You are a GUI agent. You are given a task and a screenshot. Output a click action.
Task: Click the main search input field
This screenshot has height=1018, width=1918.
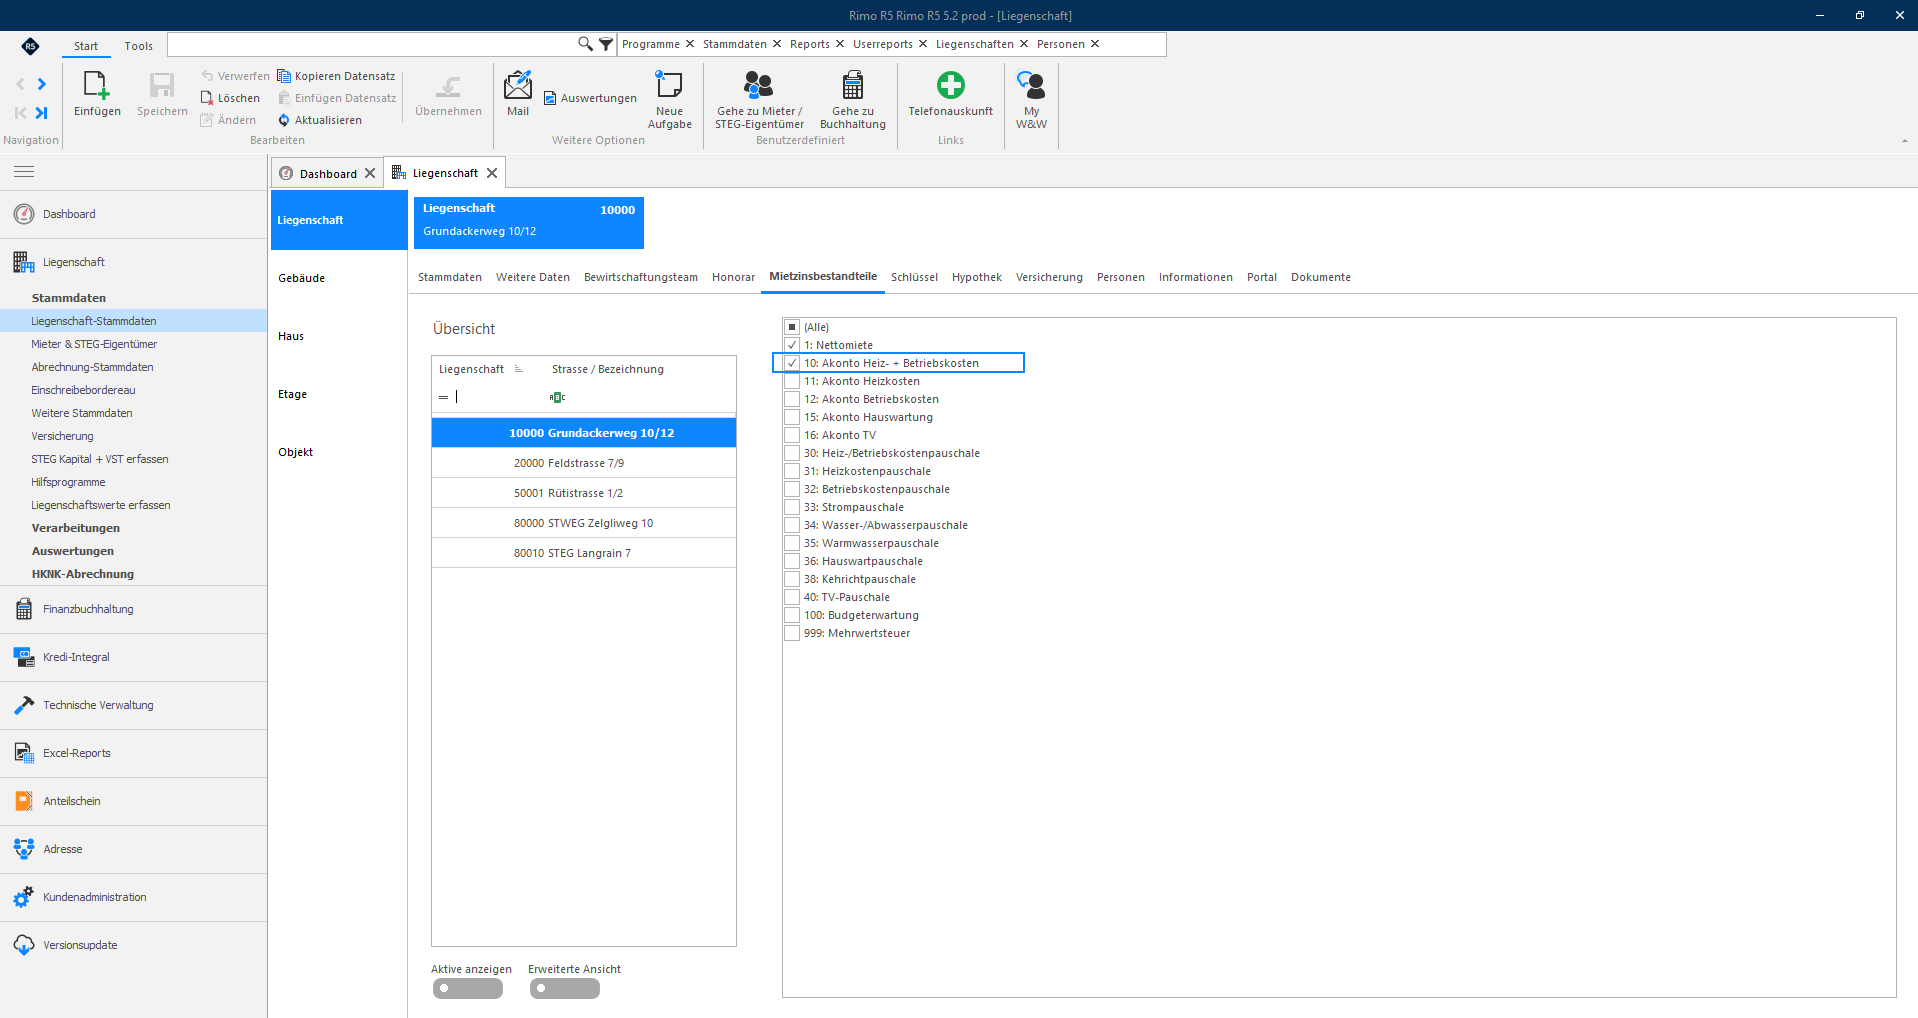click(x=371, y=44)
